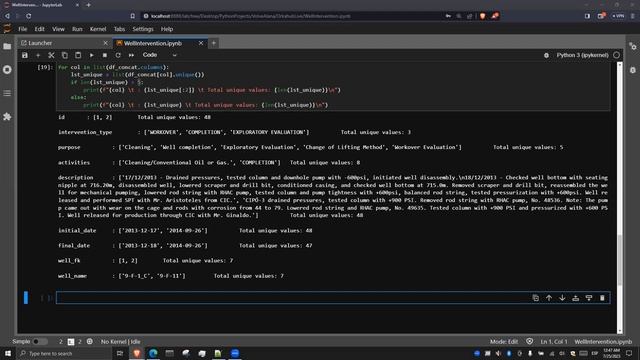Duplicate the active cell from cell toolbar
The image size is (640, 360).
coord(536,298)
